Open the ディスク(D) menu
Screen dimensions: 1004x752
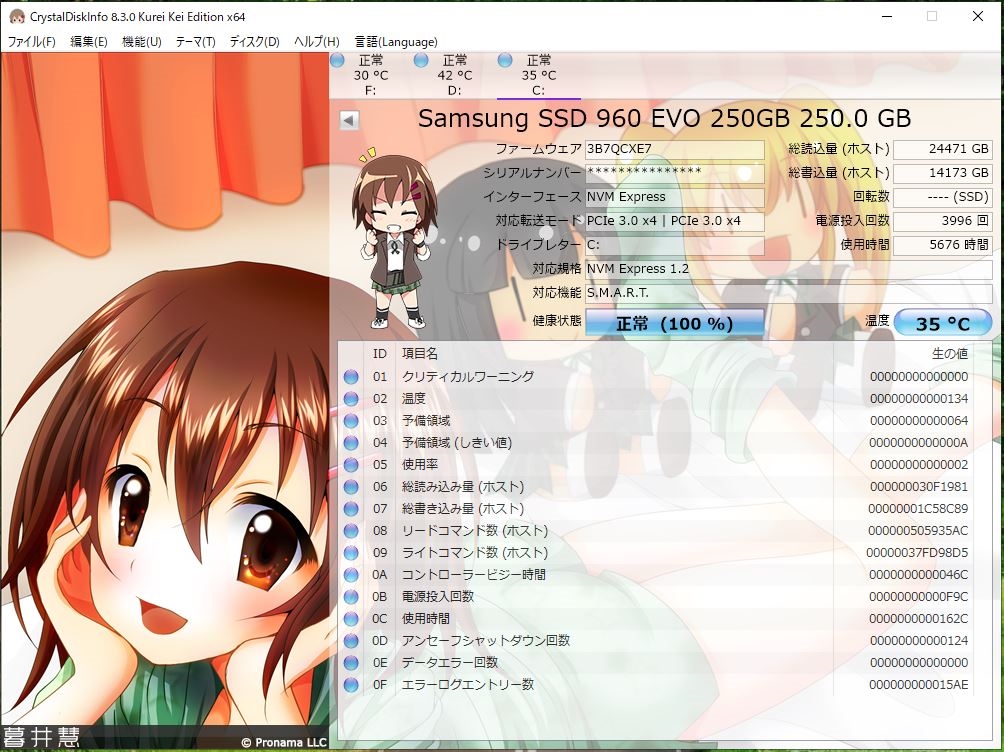click(x=254, y=42)
